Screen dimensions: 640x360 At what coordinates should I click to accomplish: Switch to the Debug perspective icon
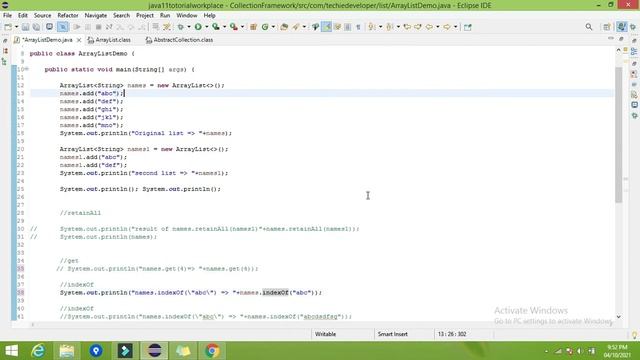point(633,27)
